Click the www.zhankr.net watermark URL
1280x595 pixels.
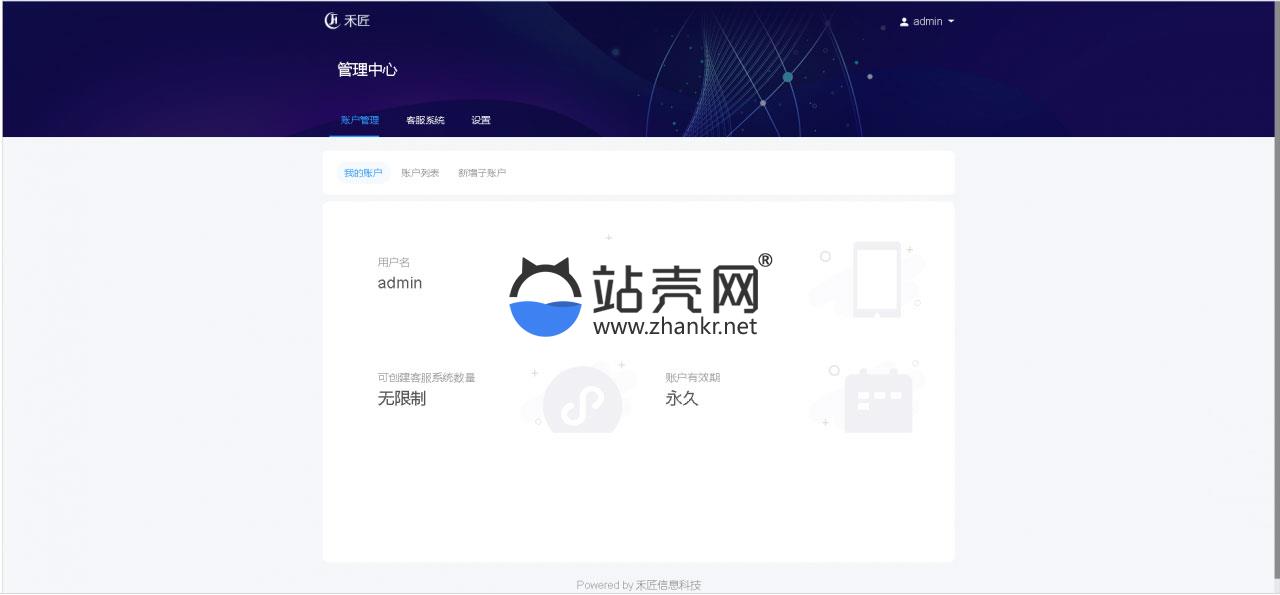click(675, 326)
